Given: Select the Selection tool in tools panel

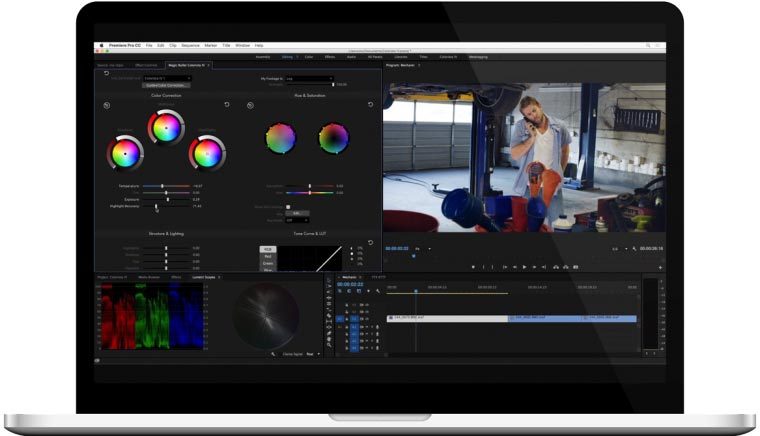Looking at the screenshot, I should [329, 280].
